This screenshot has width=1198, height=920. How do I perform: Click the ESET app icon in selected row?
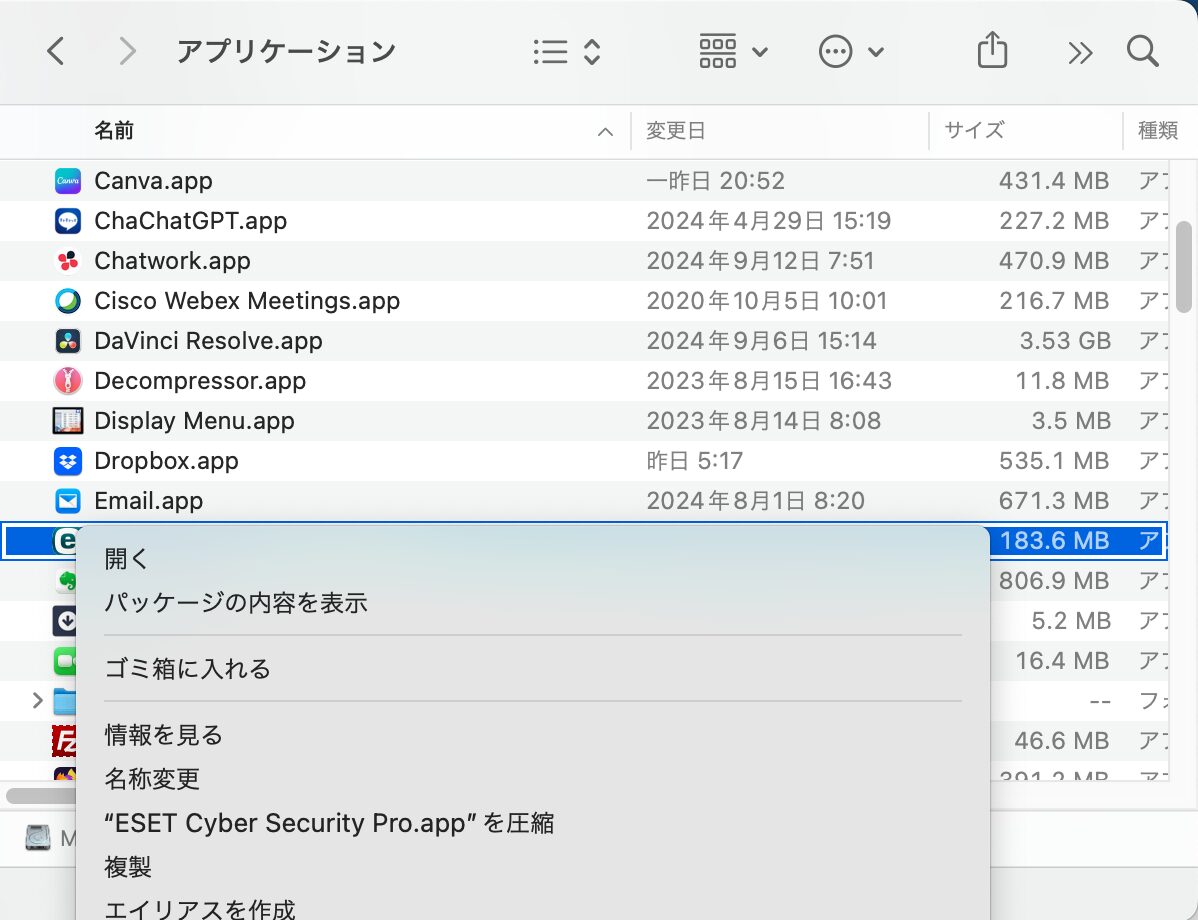tap(66, 540)
